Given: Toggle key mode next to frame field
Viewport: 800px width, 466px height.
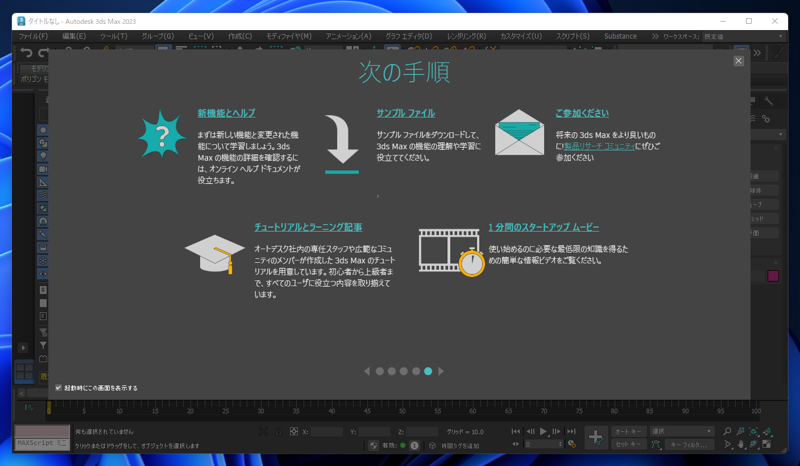Looking at the screenshot, I should click(515, 444).
